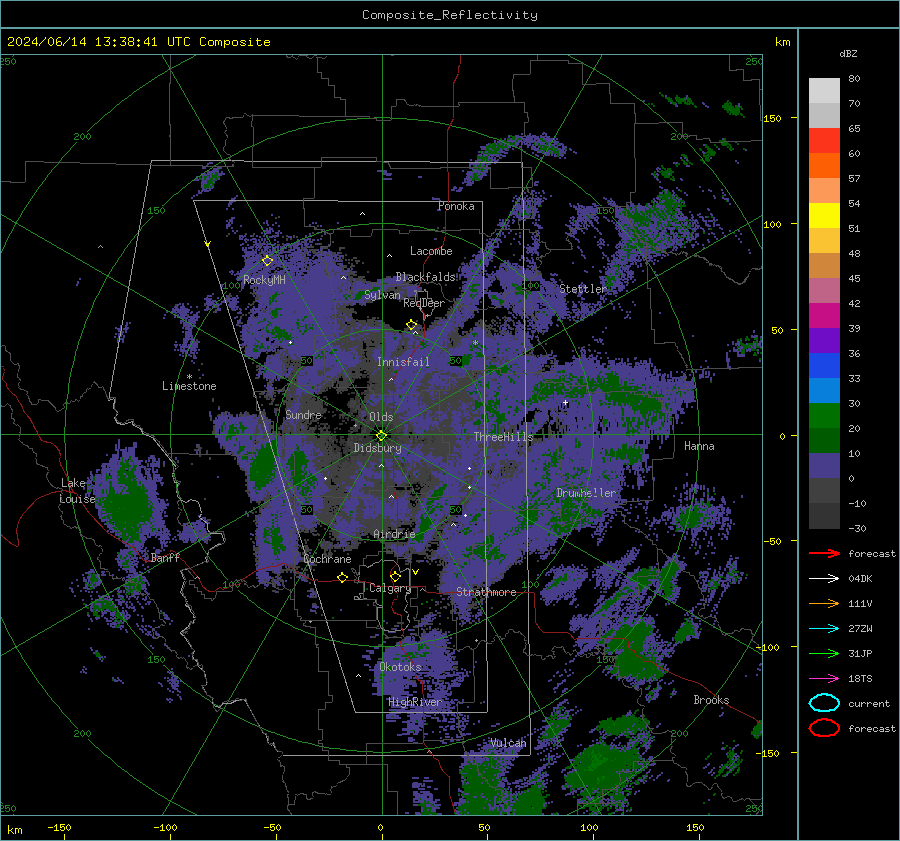Click the dBZ legend heading
The height and width of the screenshot is (841, 900).
[x=848, y=53]
